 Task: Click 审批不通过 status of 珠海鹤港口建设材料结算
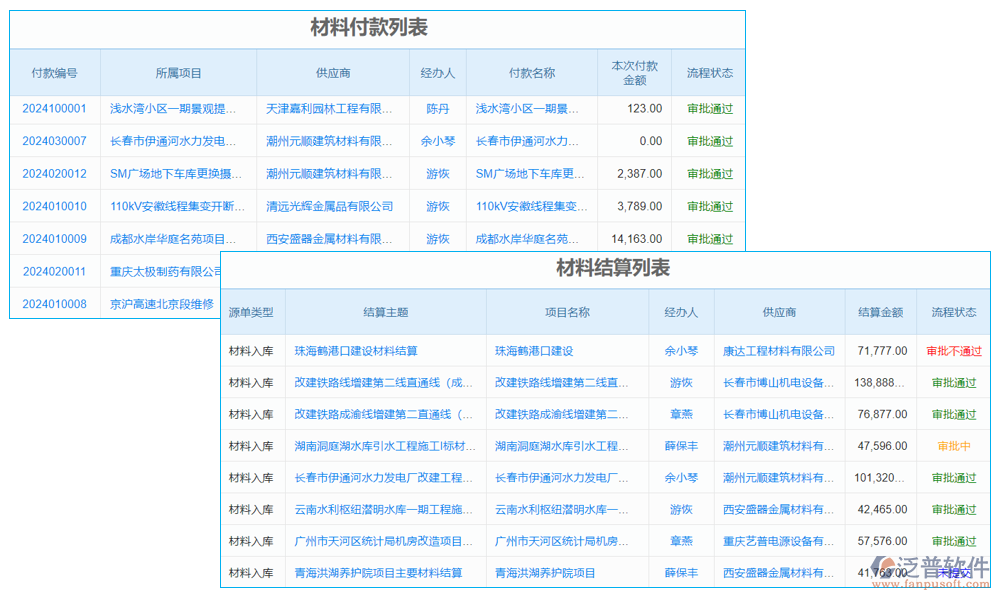[954, 350]
